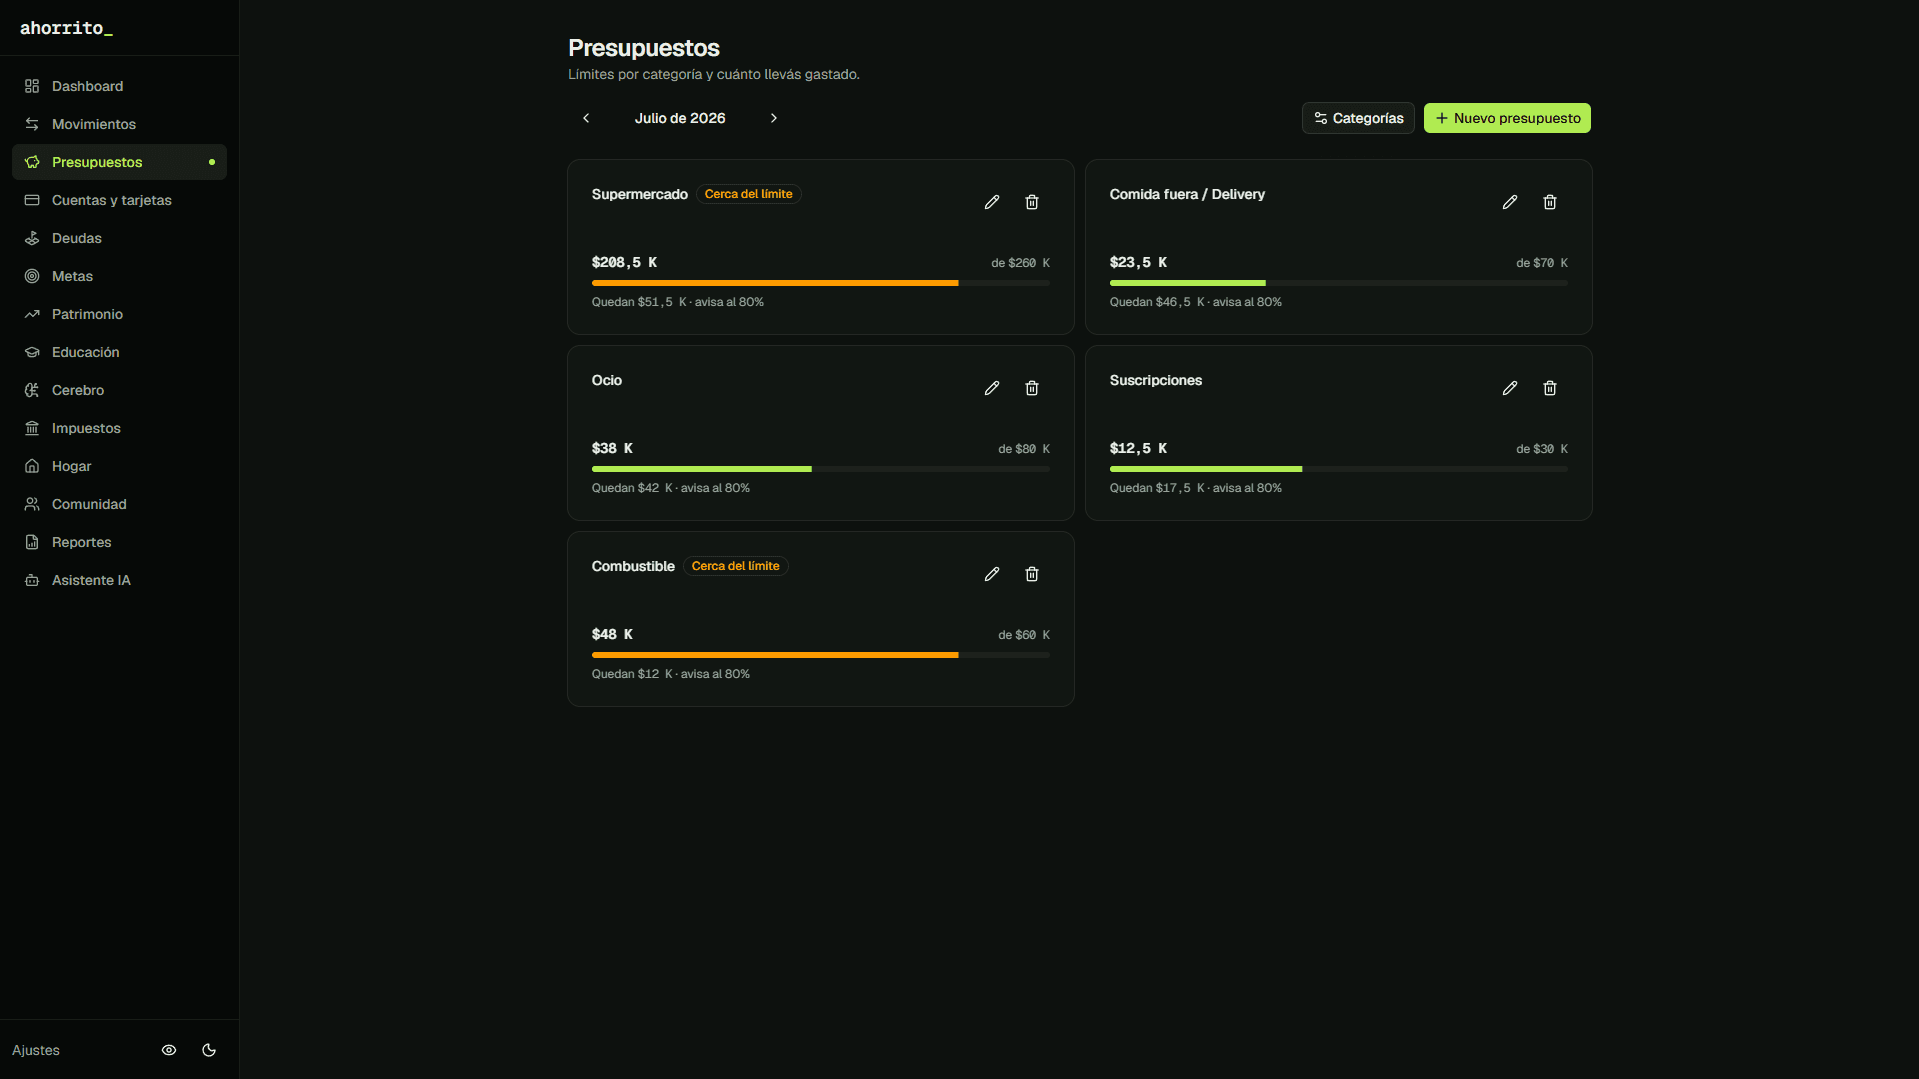Delete the Suscripciones budget trash icon

(1550, 388)
